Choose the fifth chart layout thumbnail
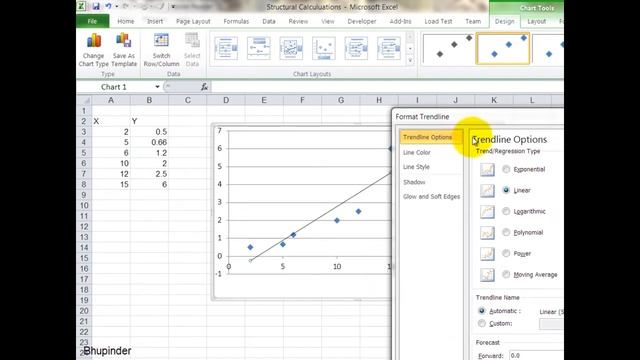The height and width of the screenshot is (360, 640). pyautogui.click(x=356, y=48)
